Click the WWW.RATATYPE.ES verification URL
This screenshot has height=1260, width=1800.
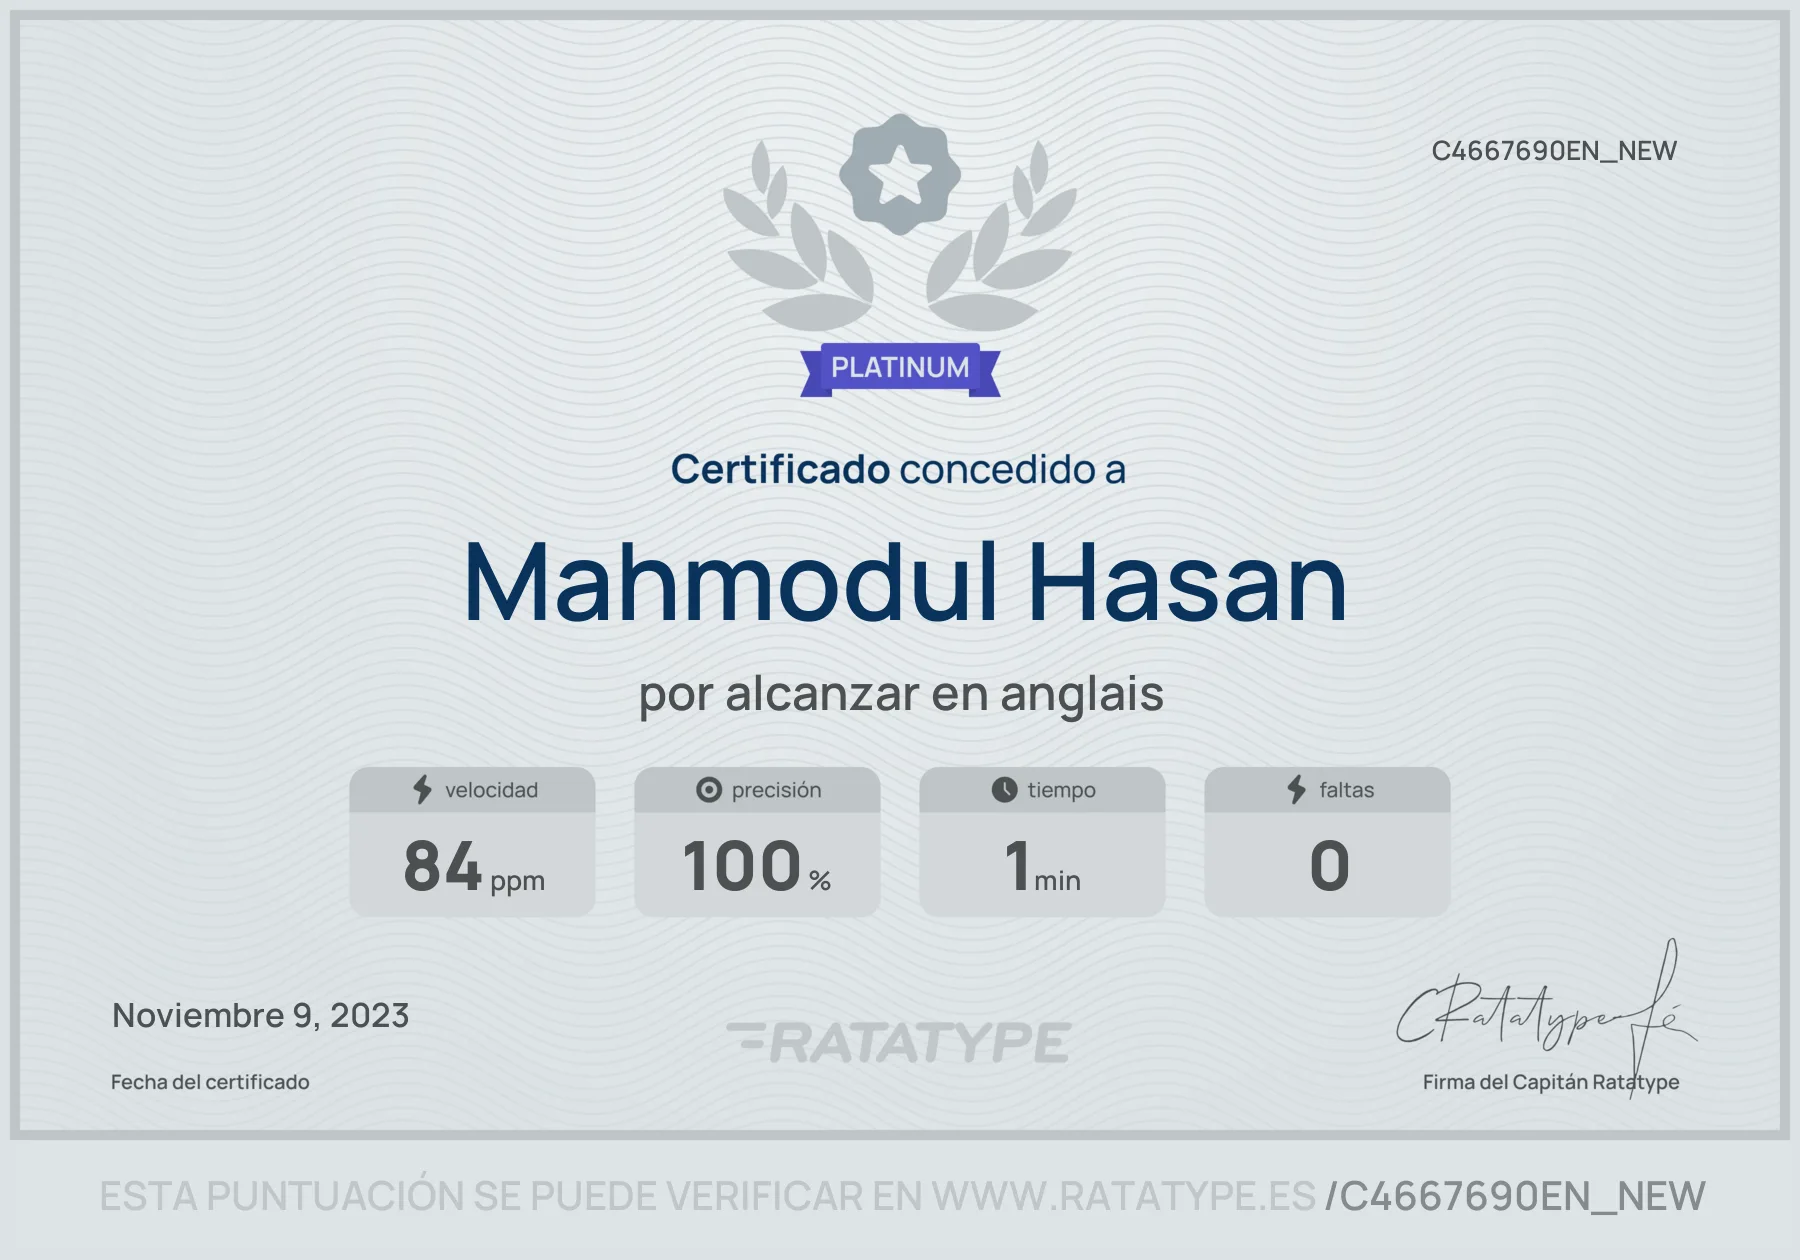pos(1123,1196)
